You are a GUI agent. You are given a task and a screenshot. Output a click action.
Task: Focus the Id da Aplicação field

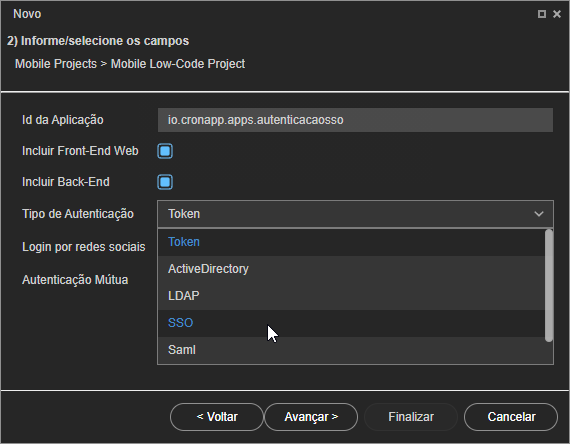pyautogui.click(x=355, y=120)
